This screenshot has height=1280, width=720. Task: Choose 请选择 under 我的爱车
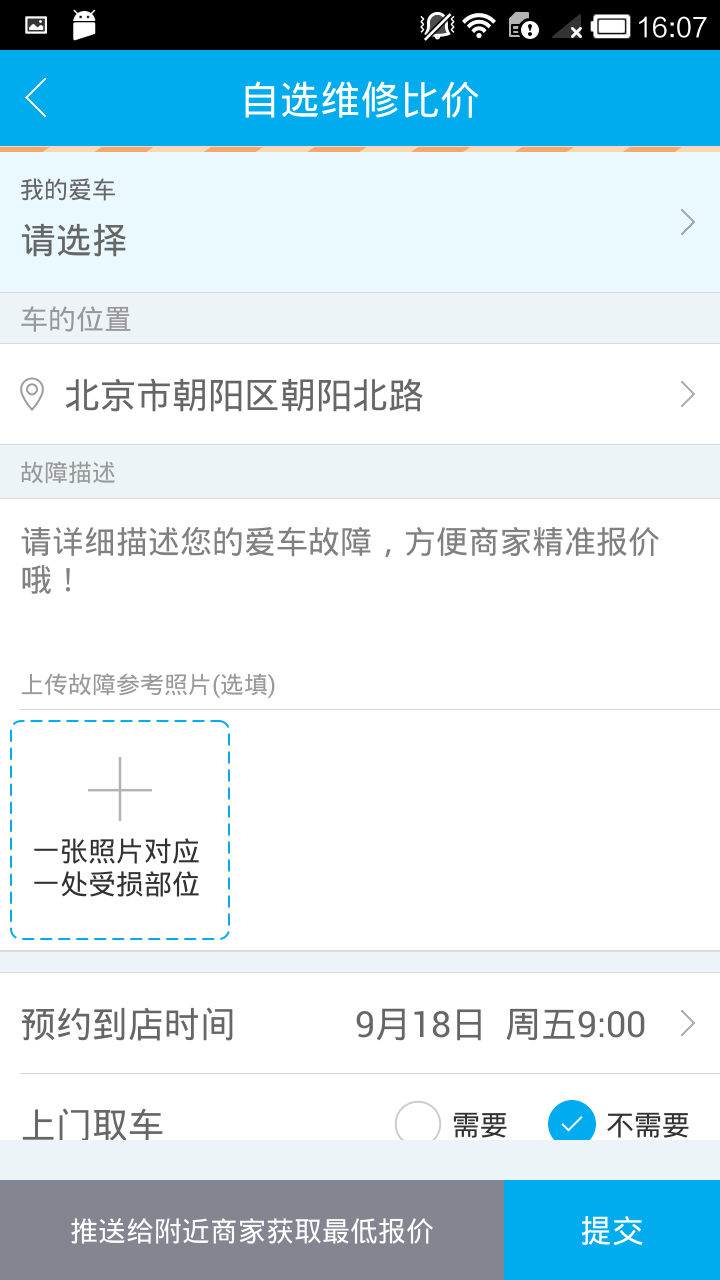point(74,241)
